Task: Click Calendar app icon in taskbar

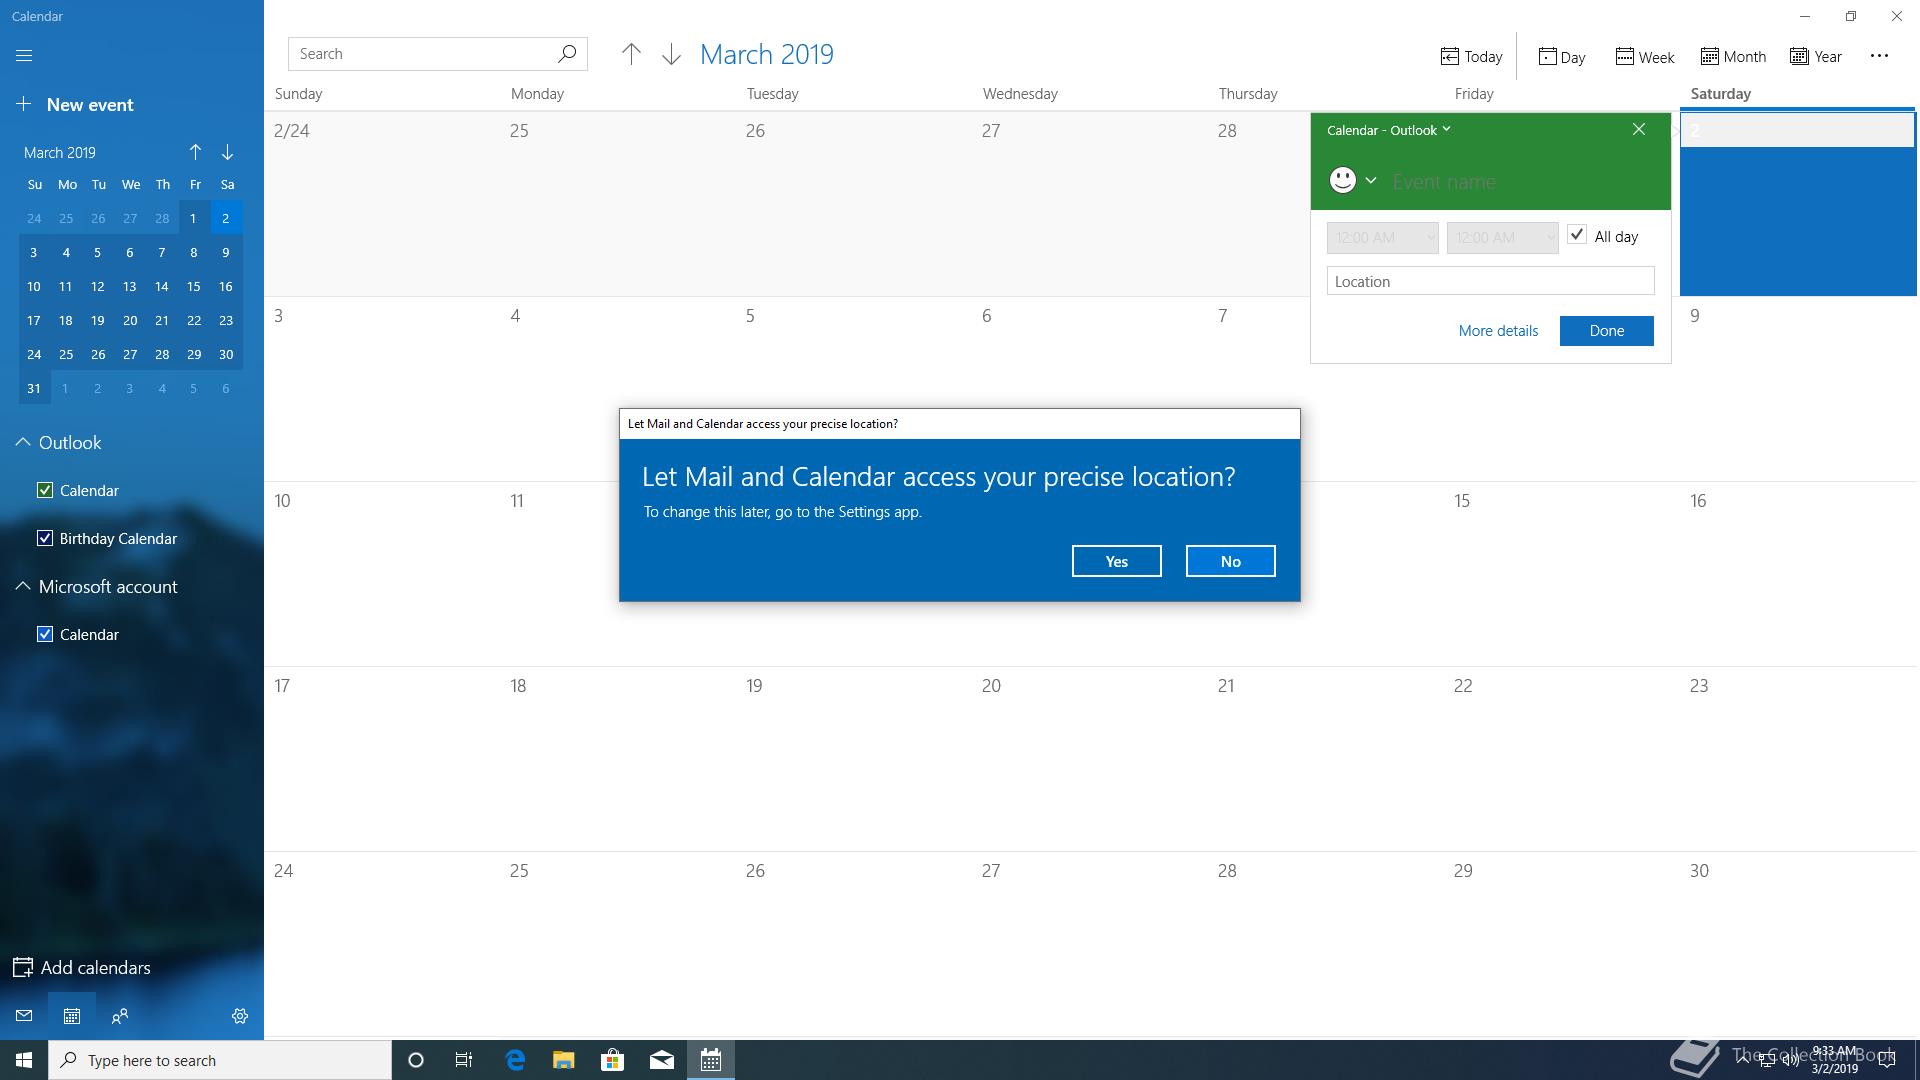Action: pos(711,1060)
